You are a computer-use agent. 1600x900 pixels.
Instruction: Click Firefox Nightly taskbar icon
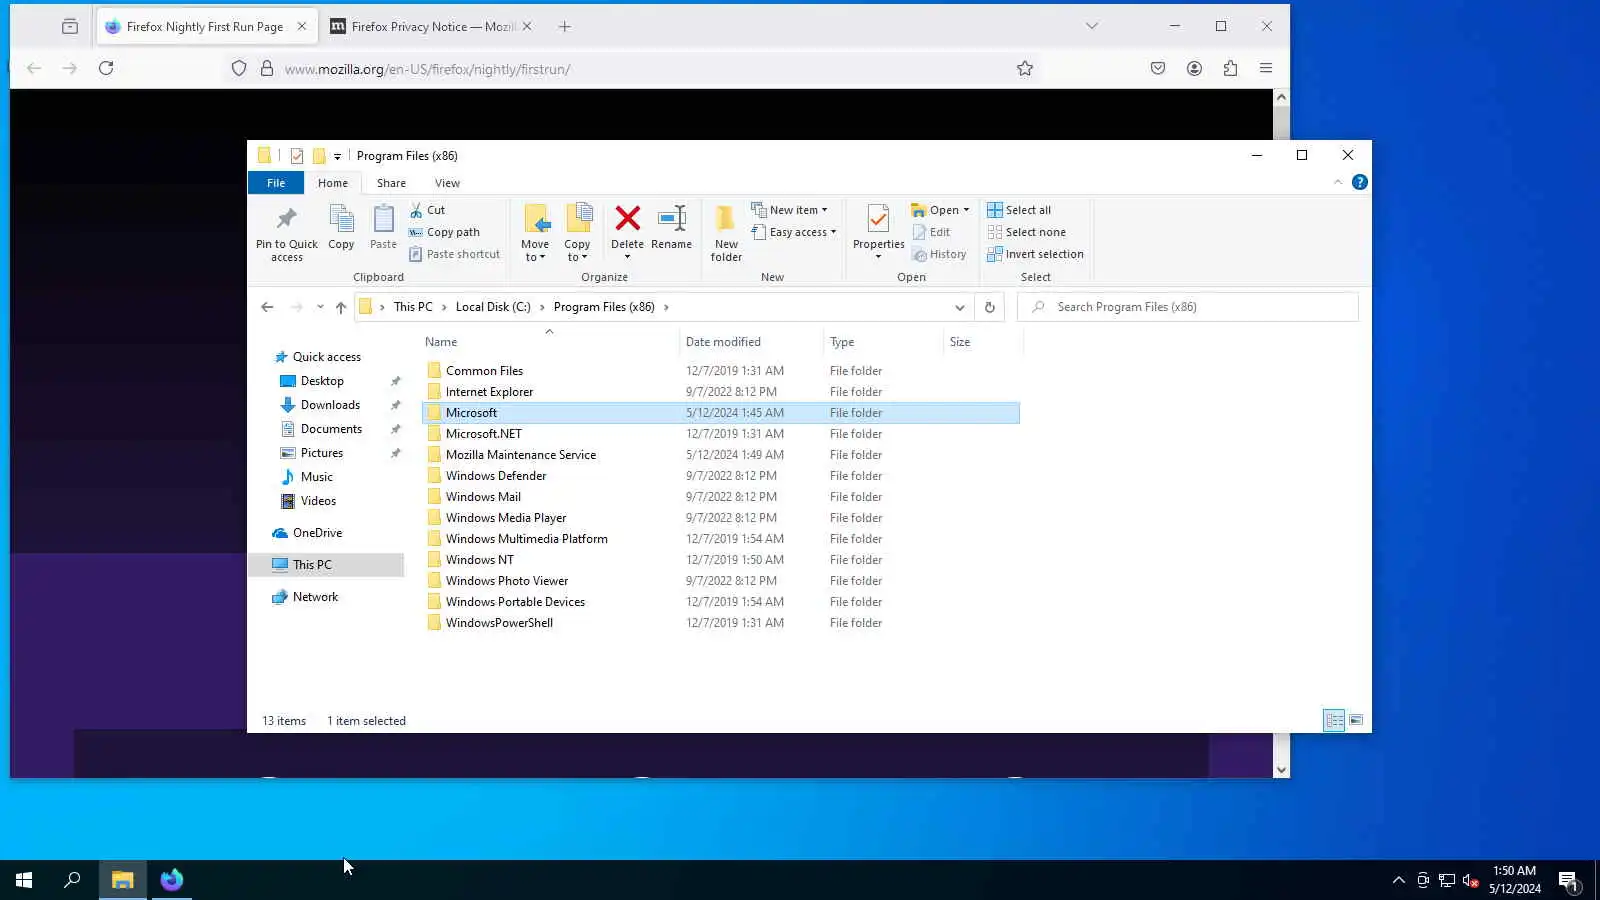click(x=172, y=880)
